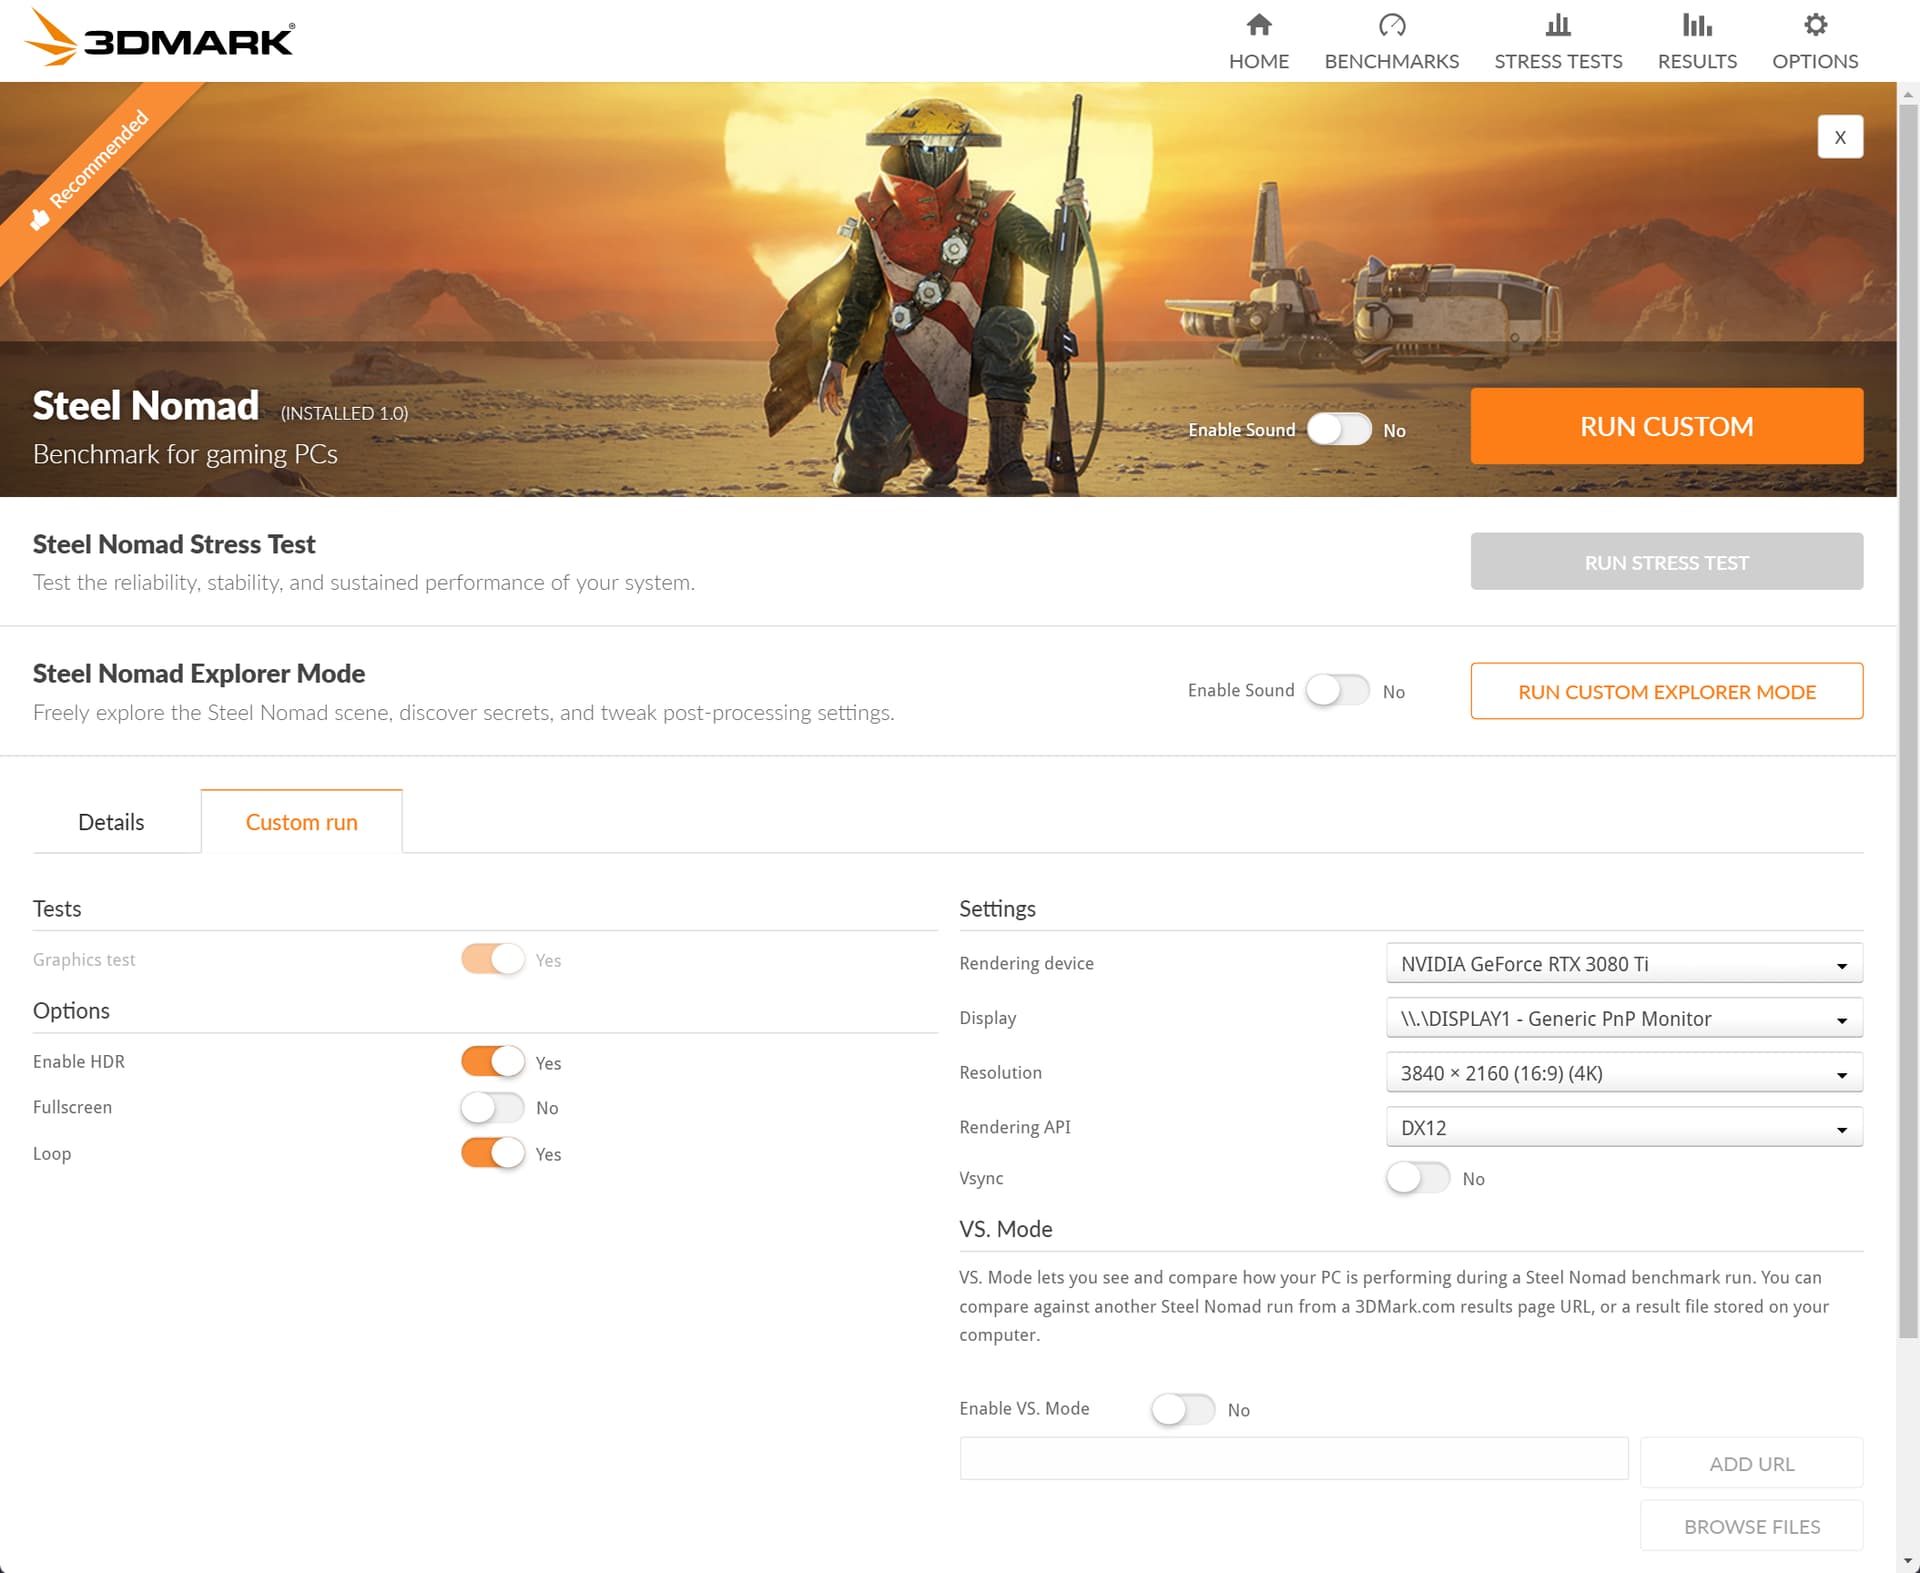Go to STRESS TESTS in top navigation

(x=1558, y=61)
